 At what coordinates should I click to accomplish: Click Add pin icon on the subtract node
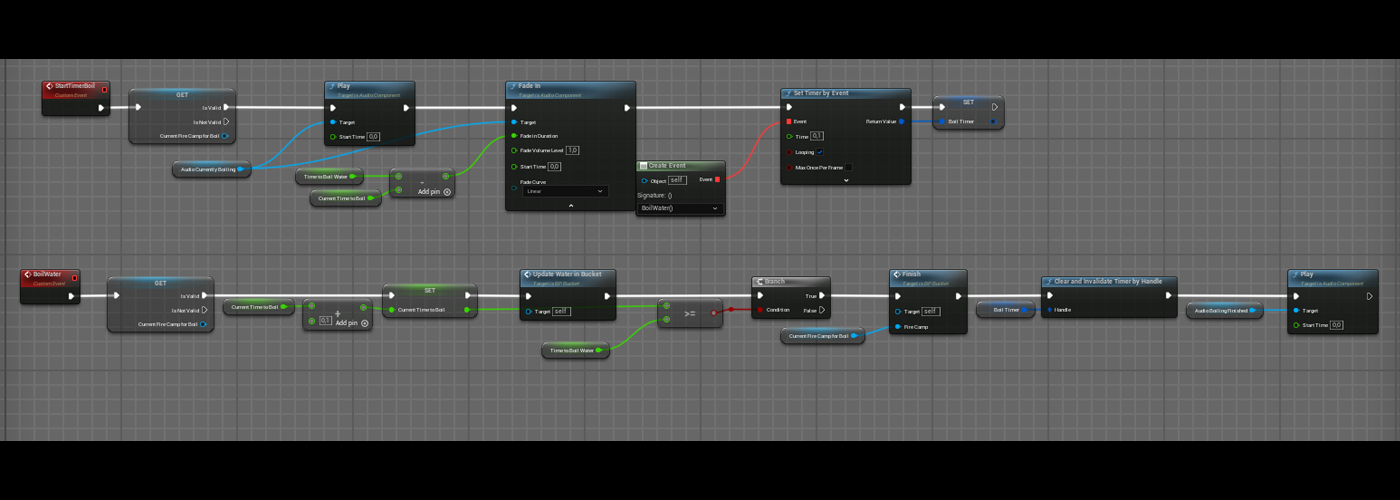click(x=447, y=192)
